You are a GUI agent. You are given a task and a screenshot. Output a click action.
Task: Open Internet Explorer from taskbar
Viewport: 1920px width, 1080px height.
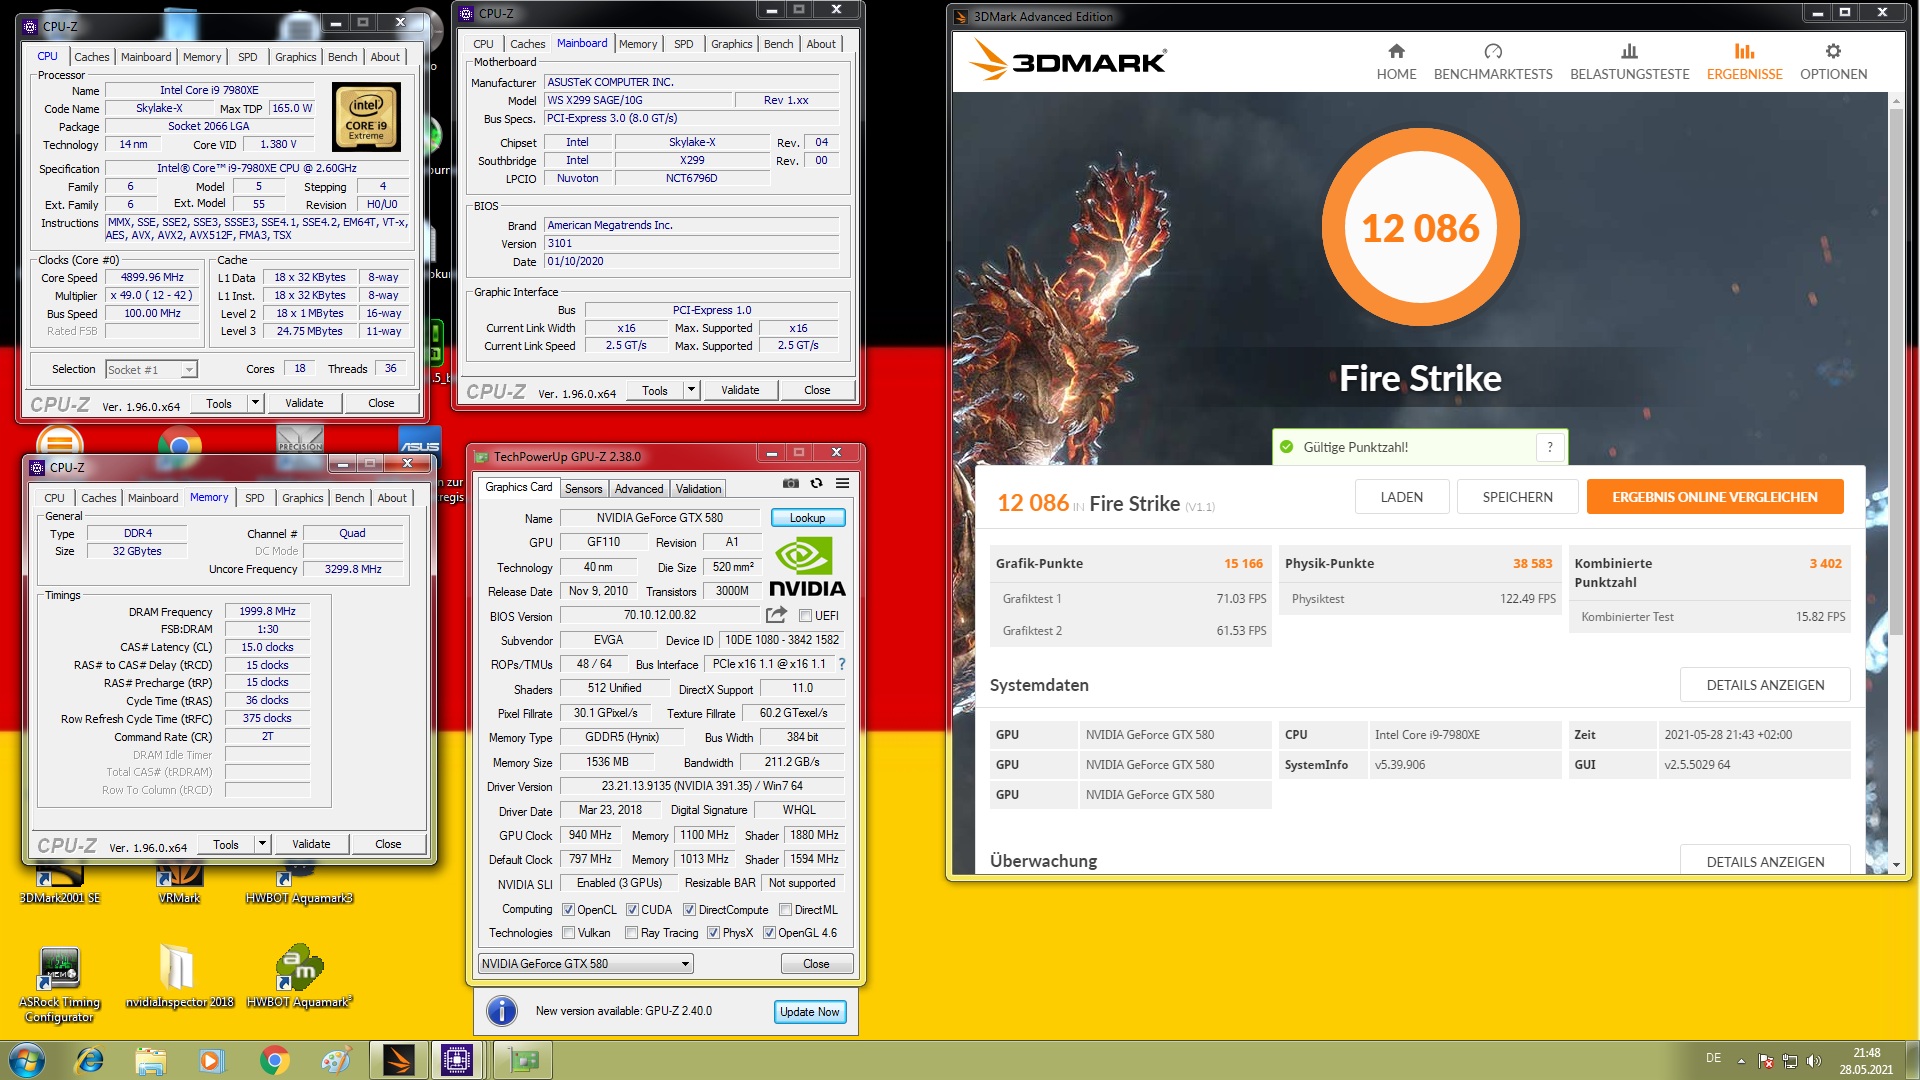90,1060
